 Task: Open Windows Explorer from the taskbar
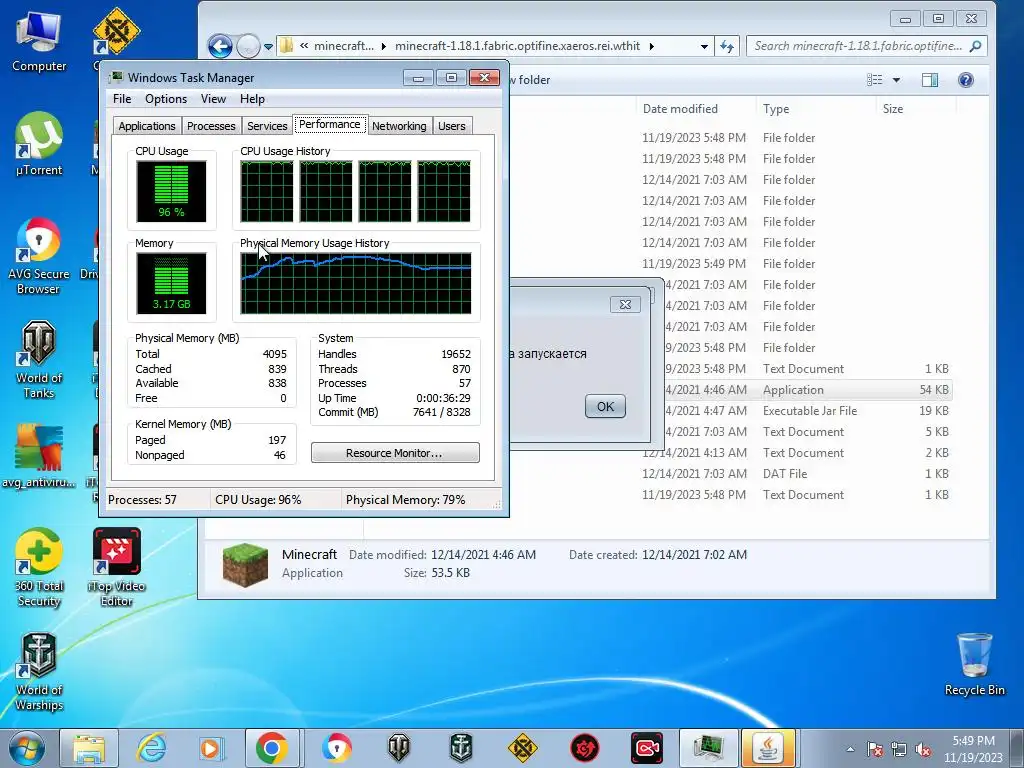click(x=89, y=748)
